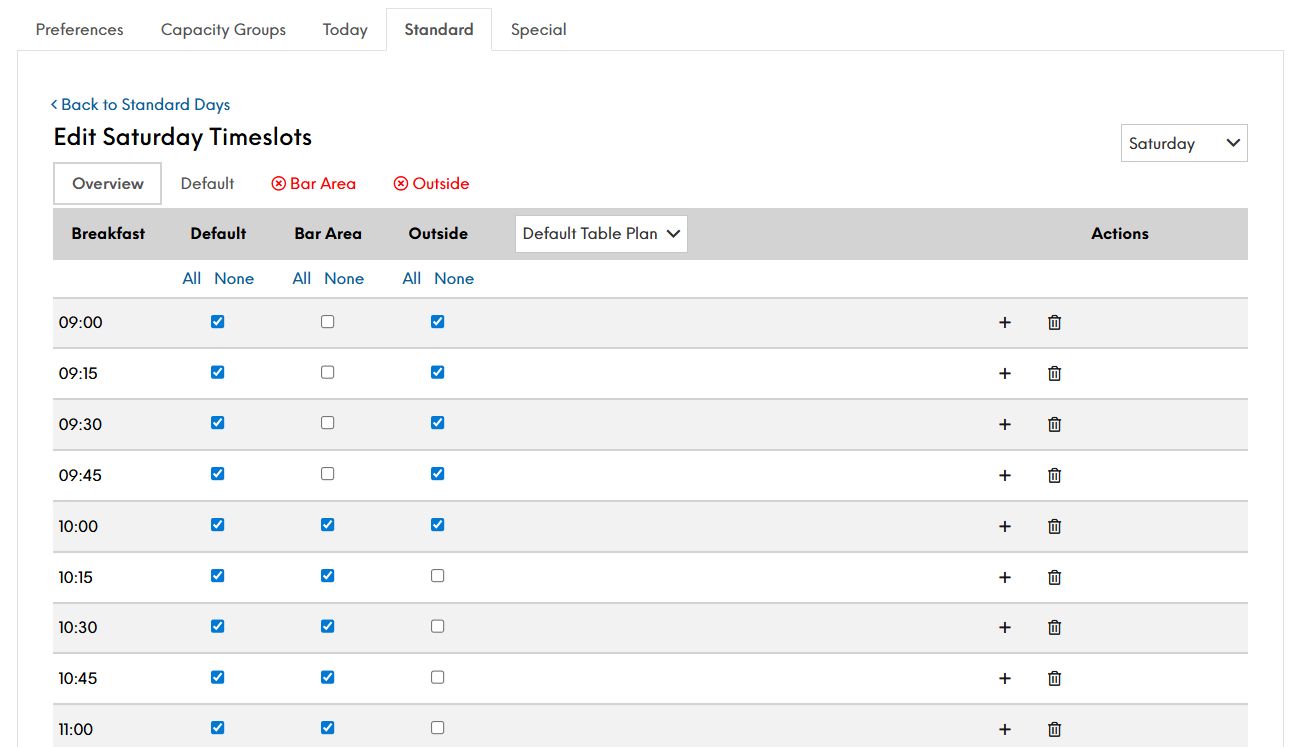Click the plus icon in the 09:30 row
Viewport: 1301px width, 747px height.
(x=1005, y=425)
